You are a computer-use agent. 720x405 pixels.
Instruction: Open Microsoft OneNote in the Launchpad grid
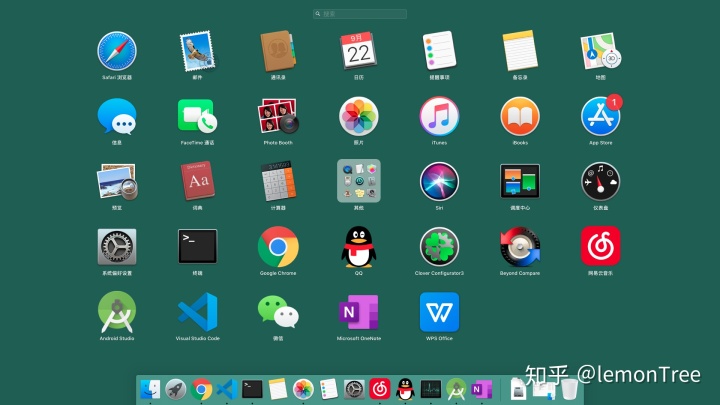coord(359,312)
